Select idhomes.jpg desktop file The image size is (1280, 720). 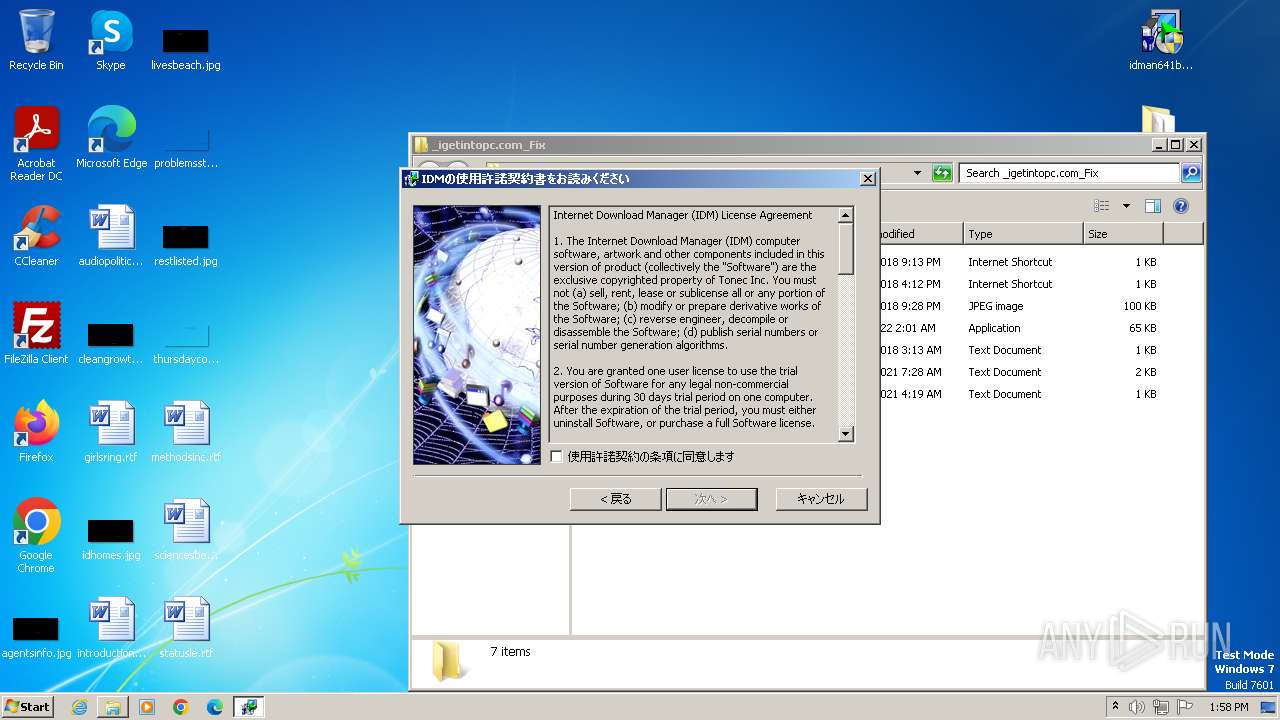tap(111, 538)
